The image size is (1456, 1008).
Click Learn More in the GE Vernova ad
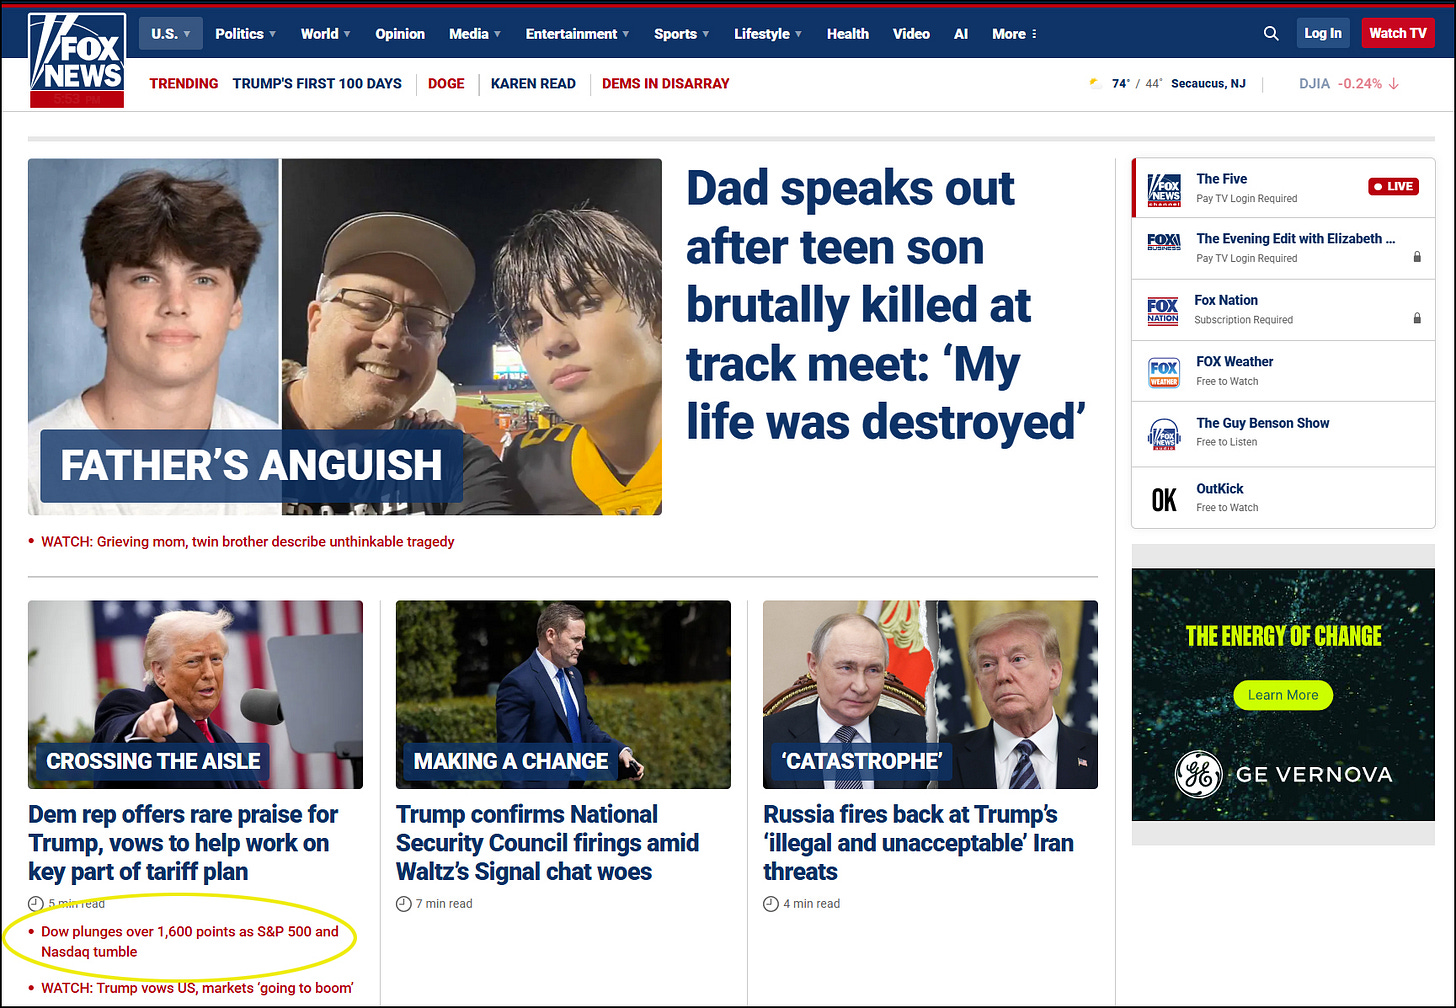click(x=1283, y=695)
